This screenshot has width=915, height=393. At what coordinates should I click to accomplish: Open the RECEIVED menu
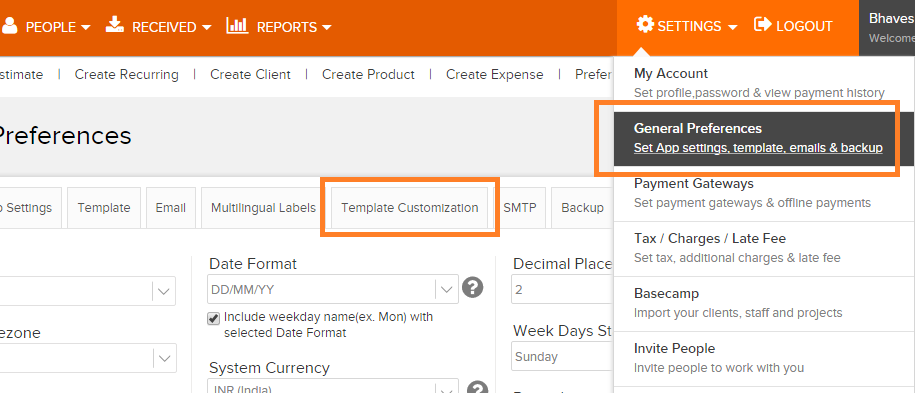(158, 27)
